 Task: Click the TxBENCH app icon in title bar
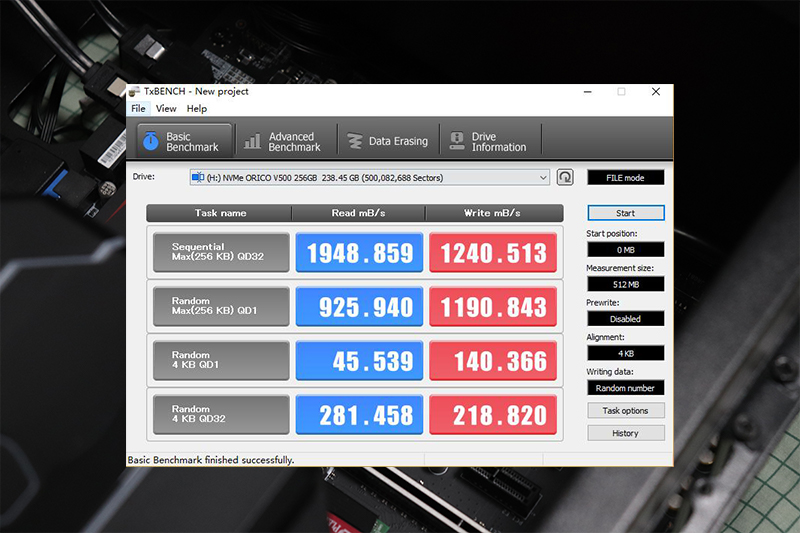point(134,91)
